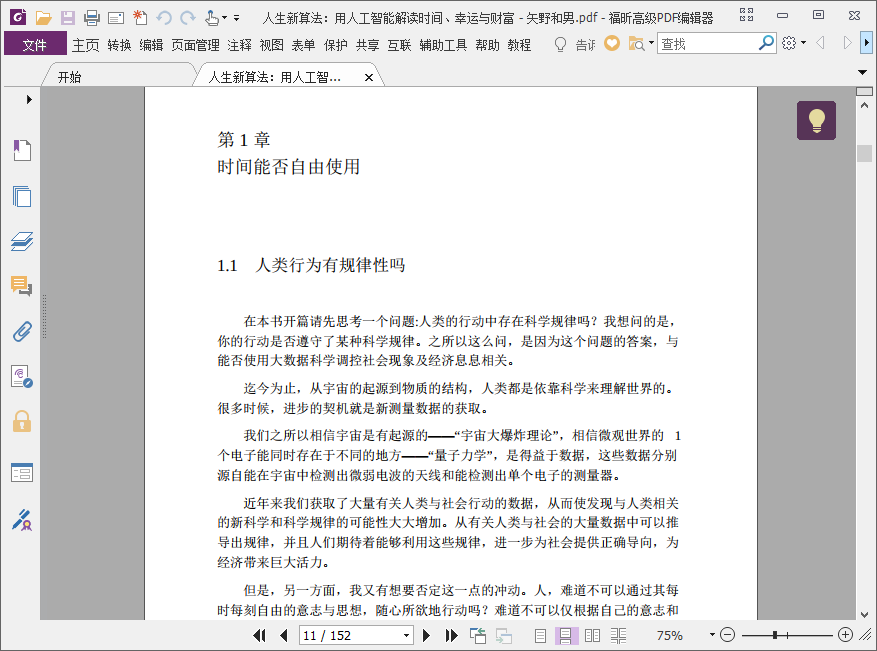Open file with the folder icon

tap(44, 18)
